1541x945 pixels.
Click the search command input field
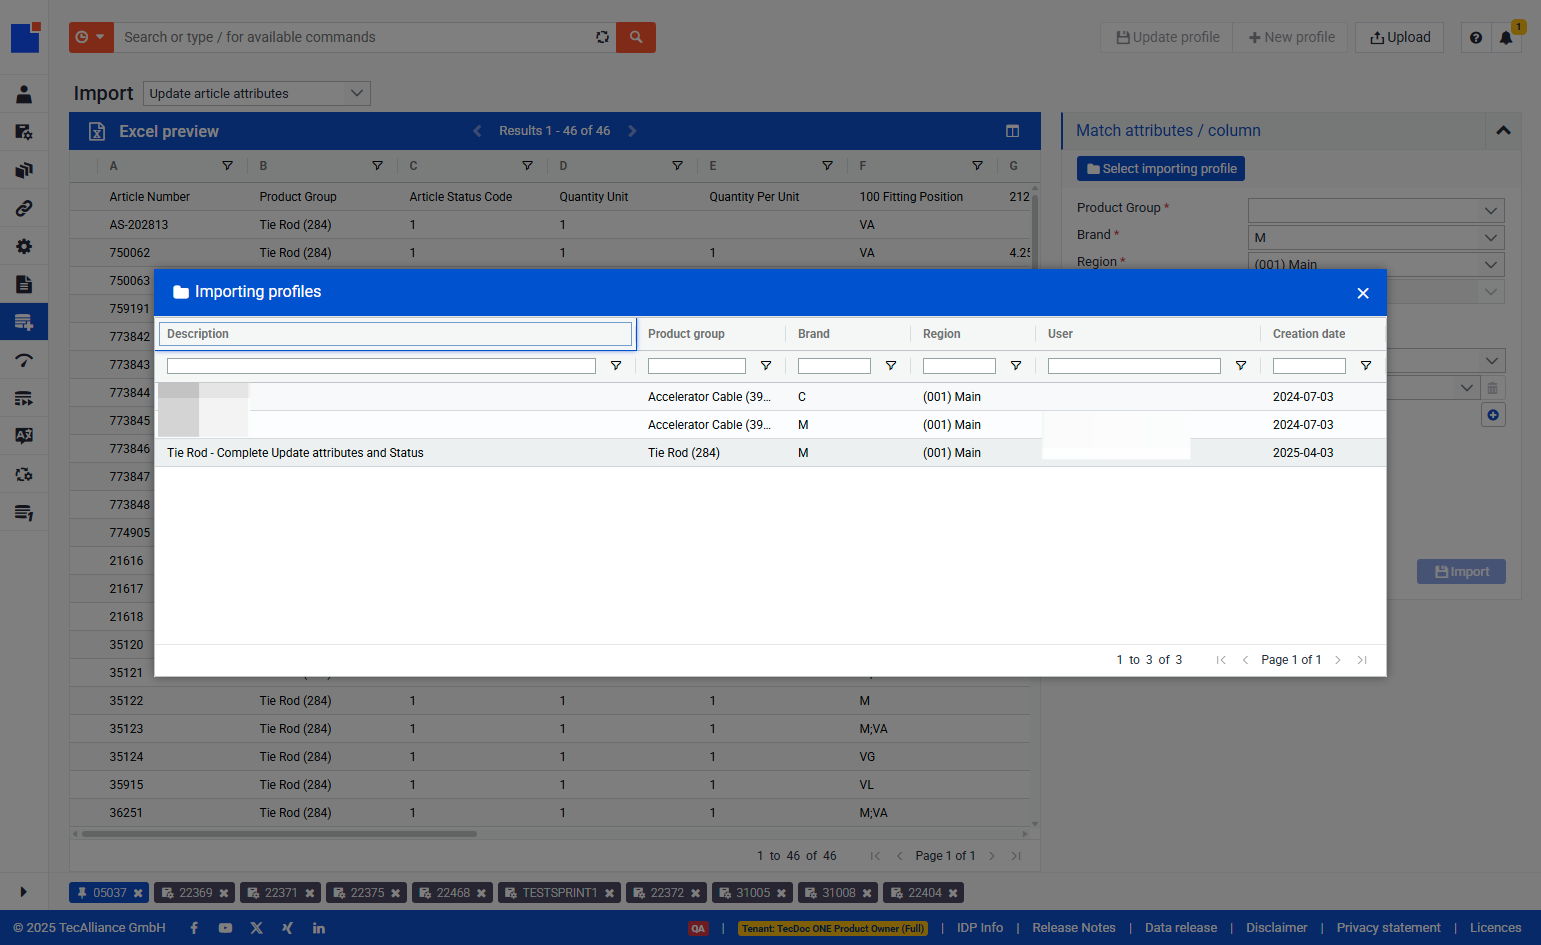[x=355, y=37]
